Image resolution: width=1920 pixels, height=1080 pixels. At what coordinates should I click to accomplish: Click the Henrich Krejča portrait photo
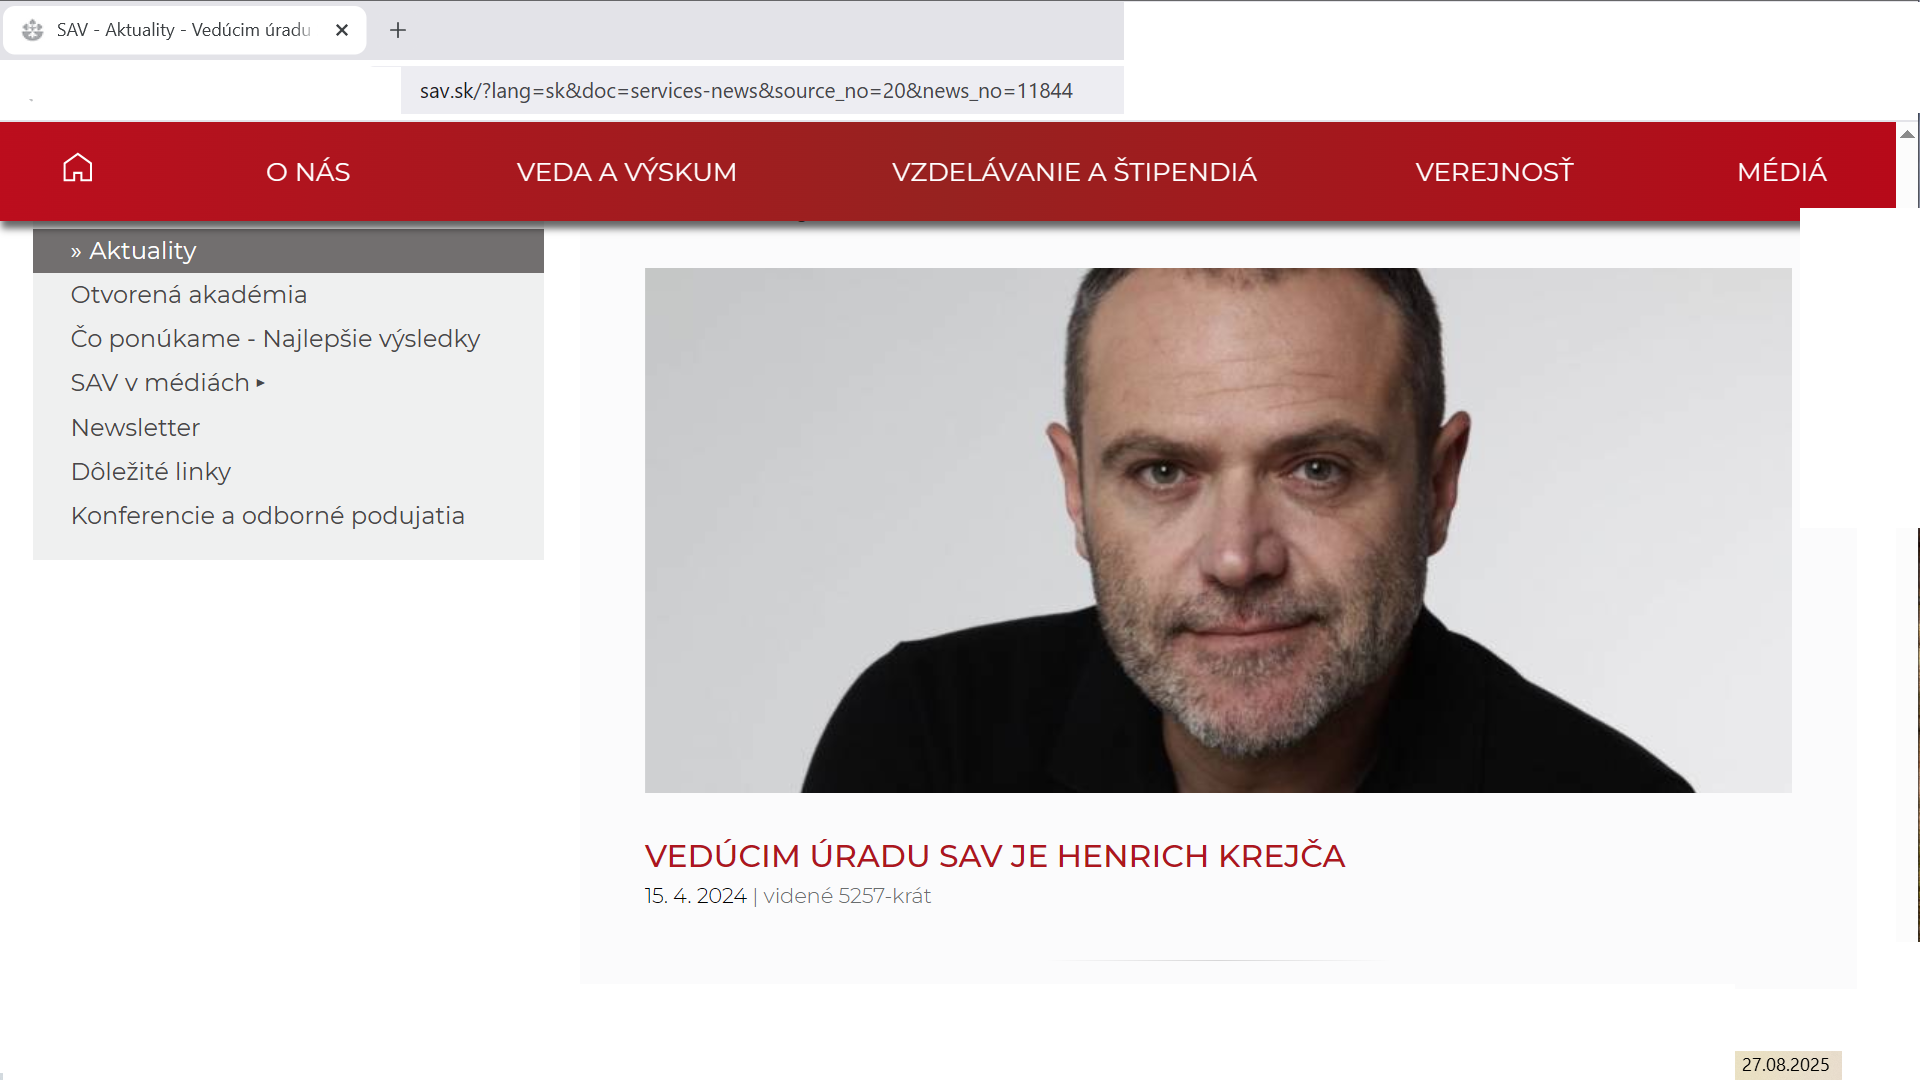(x=1218, y=530)
